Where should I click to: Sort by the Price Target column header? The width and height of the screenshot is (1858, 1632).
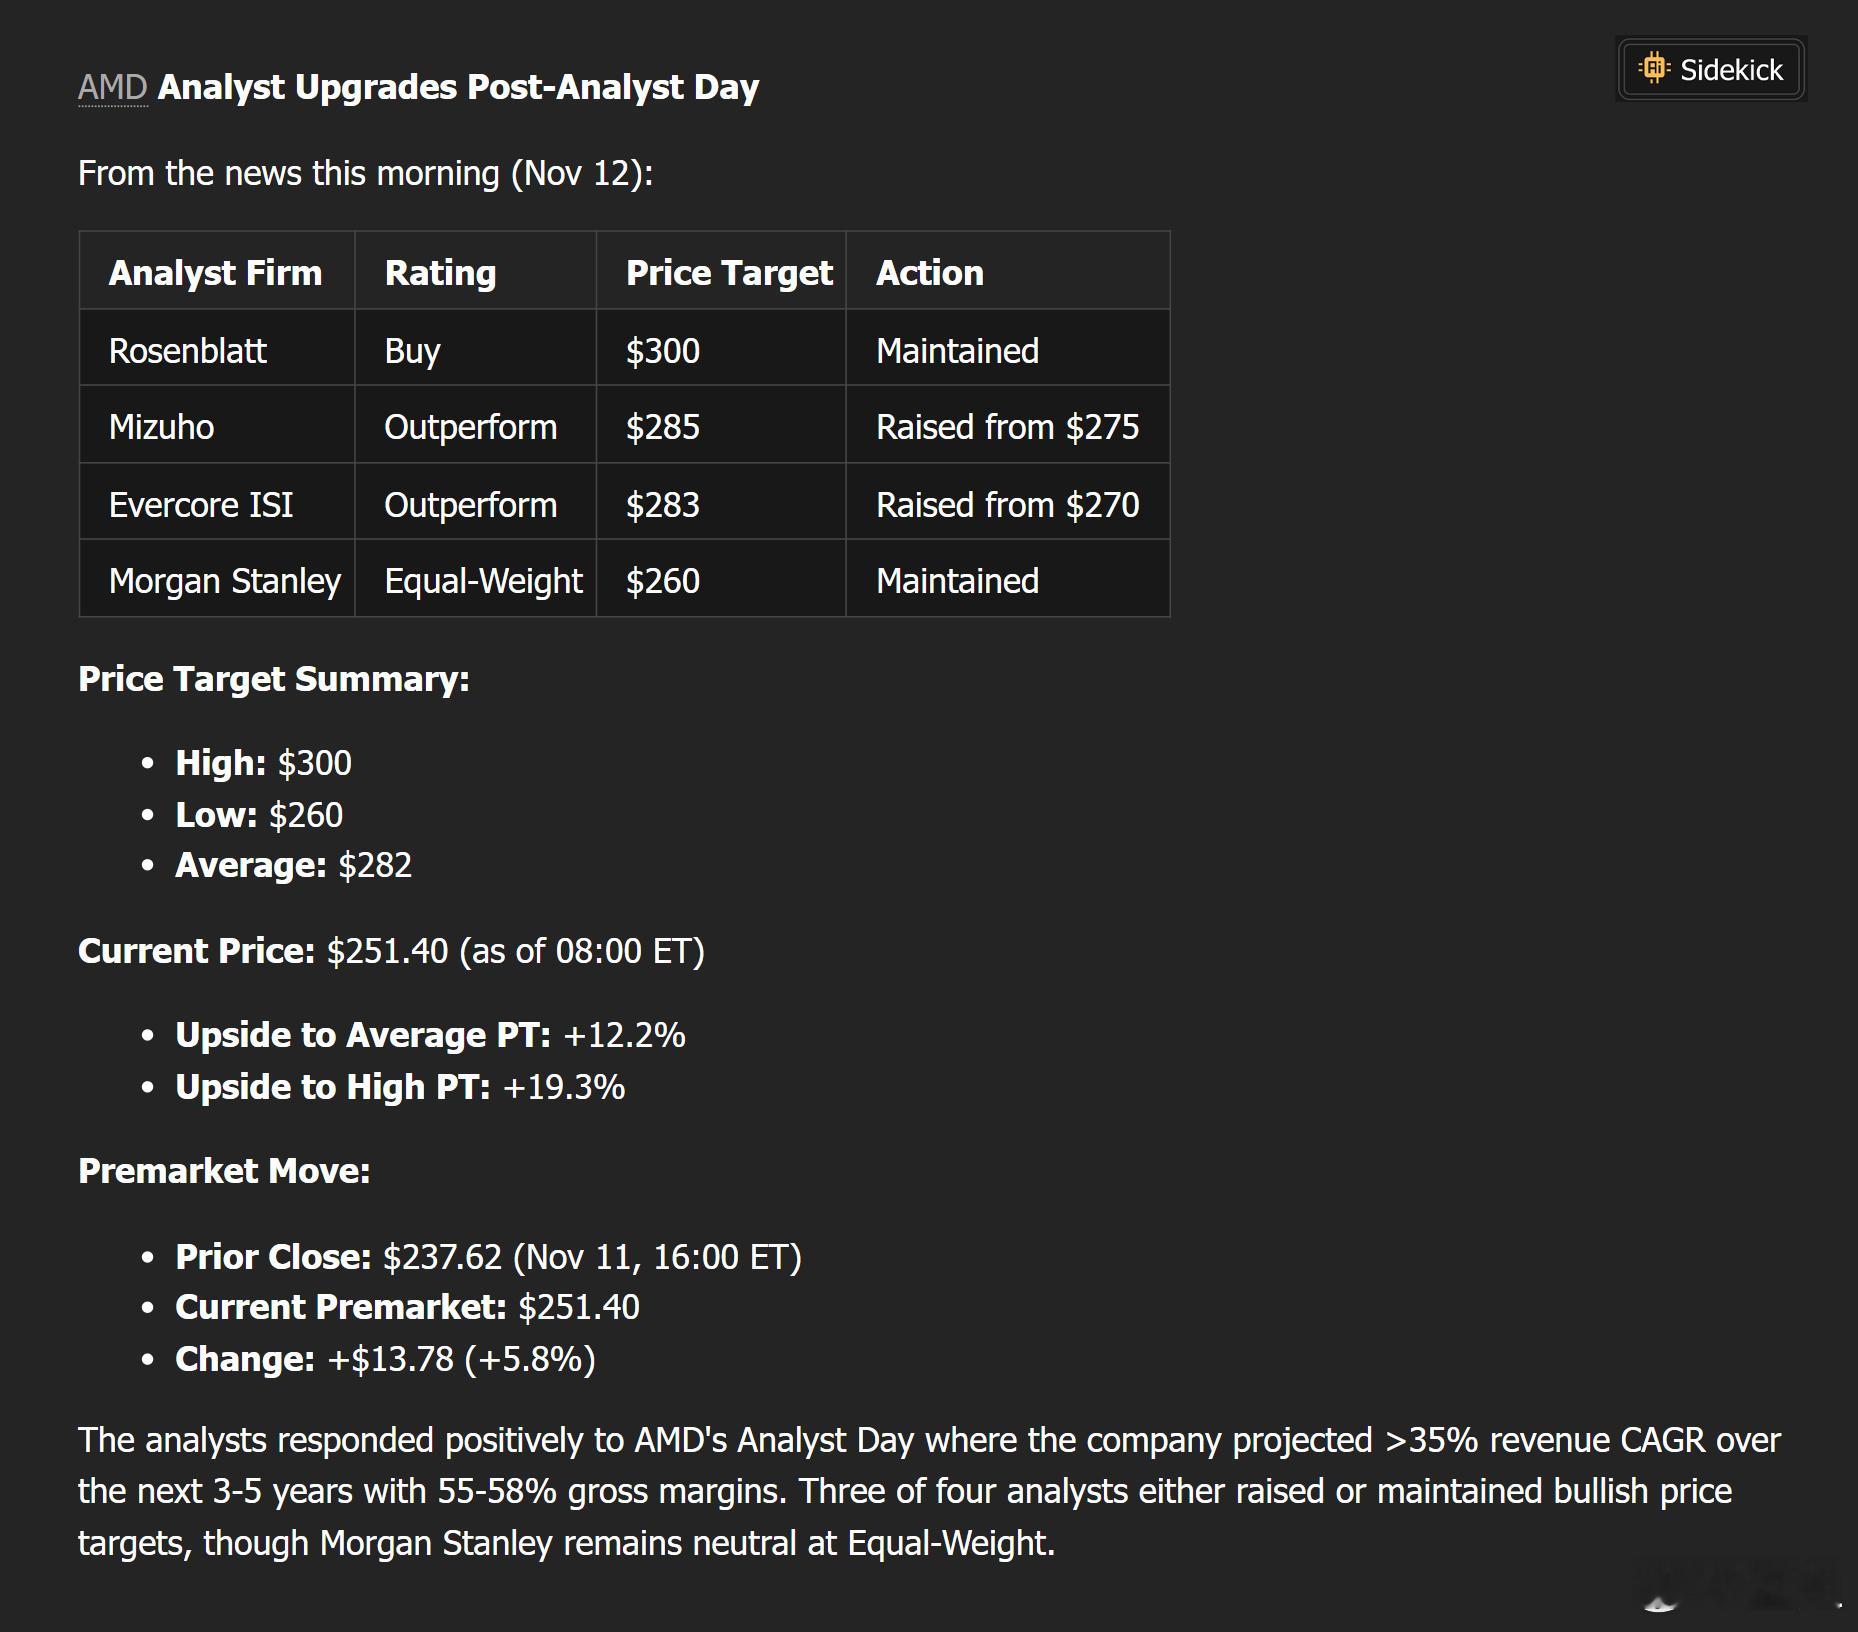pos(729,271)
